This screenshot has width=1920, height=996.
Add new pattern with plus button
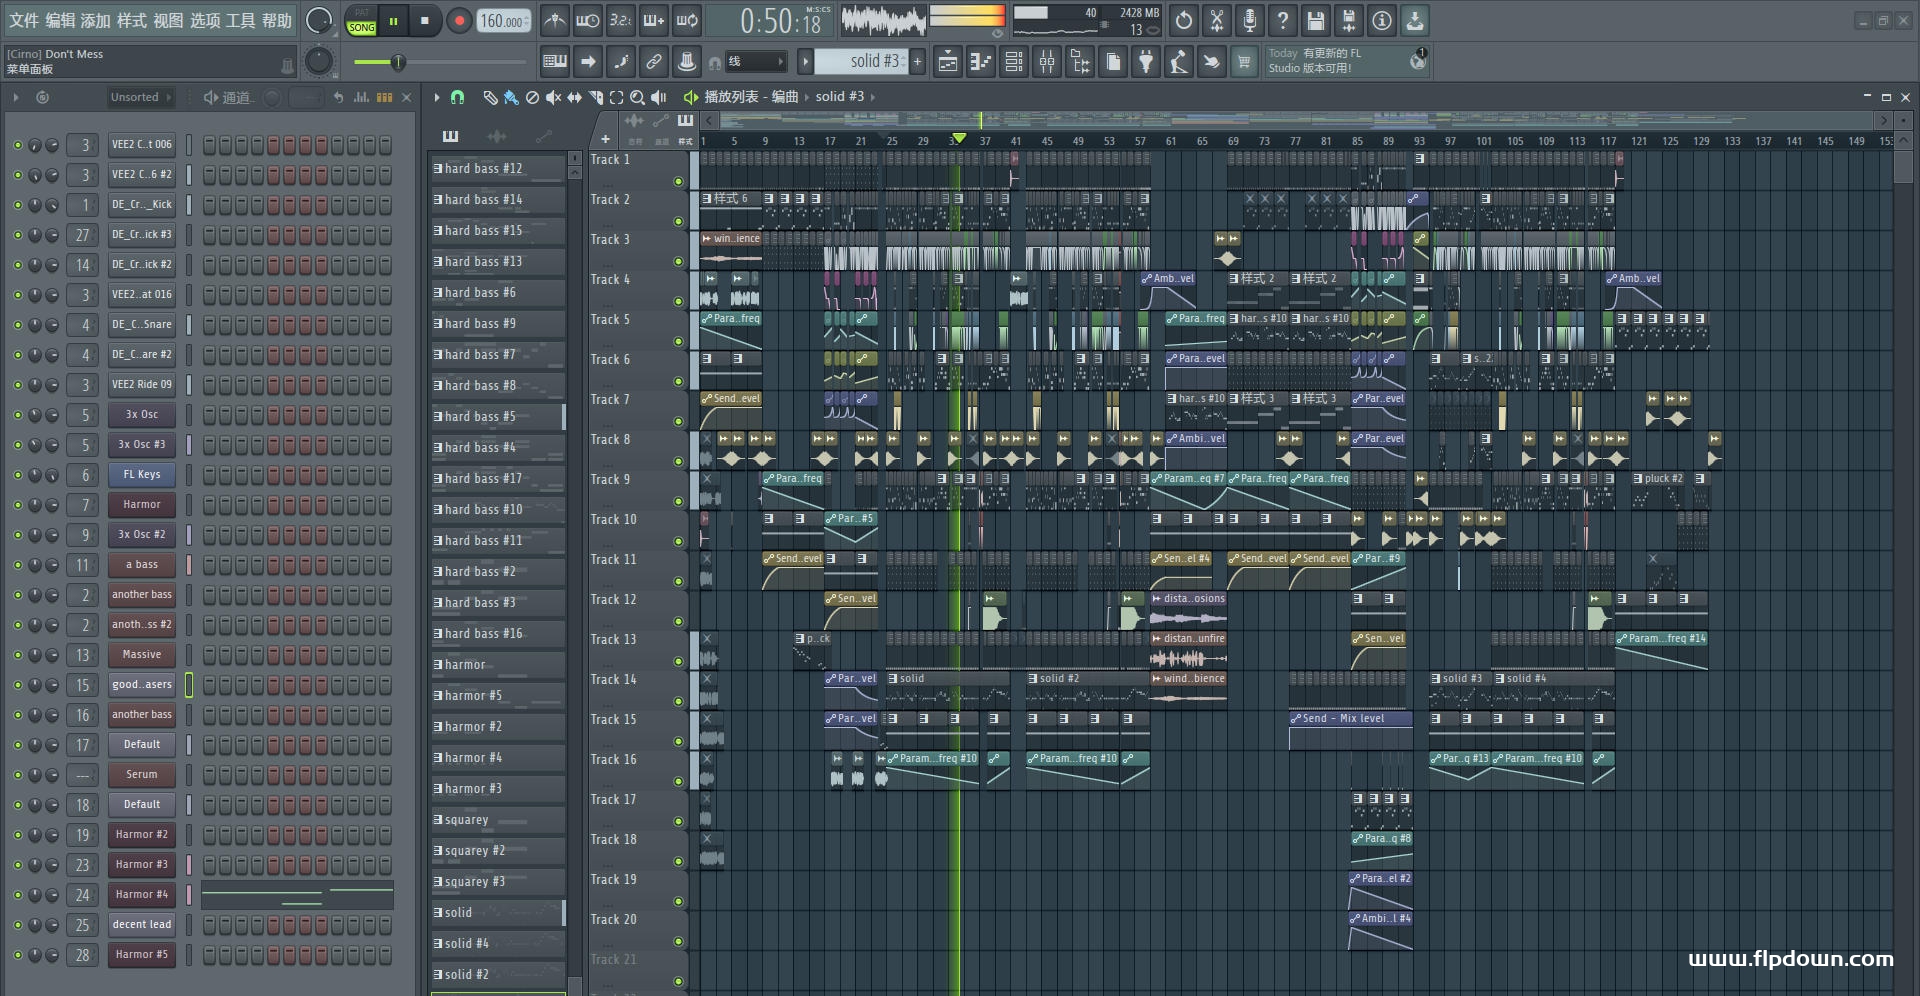coord(917,62)
